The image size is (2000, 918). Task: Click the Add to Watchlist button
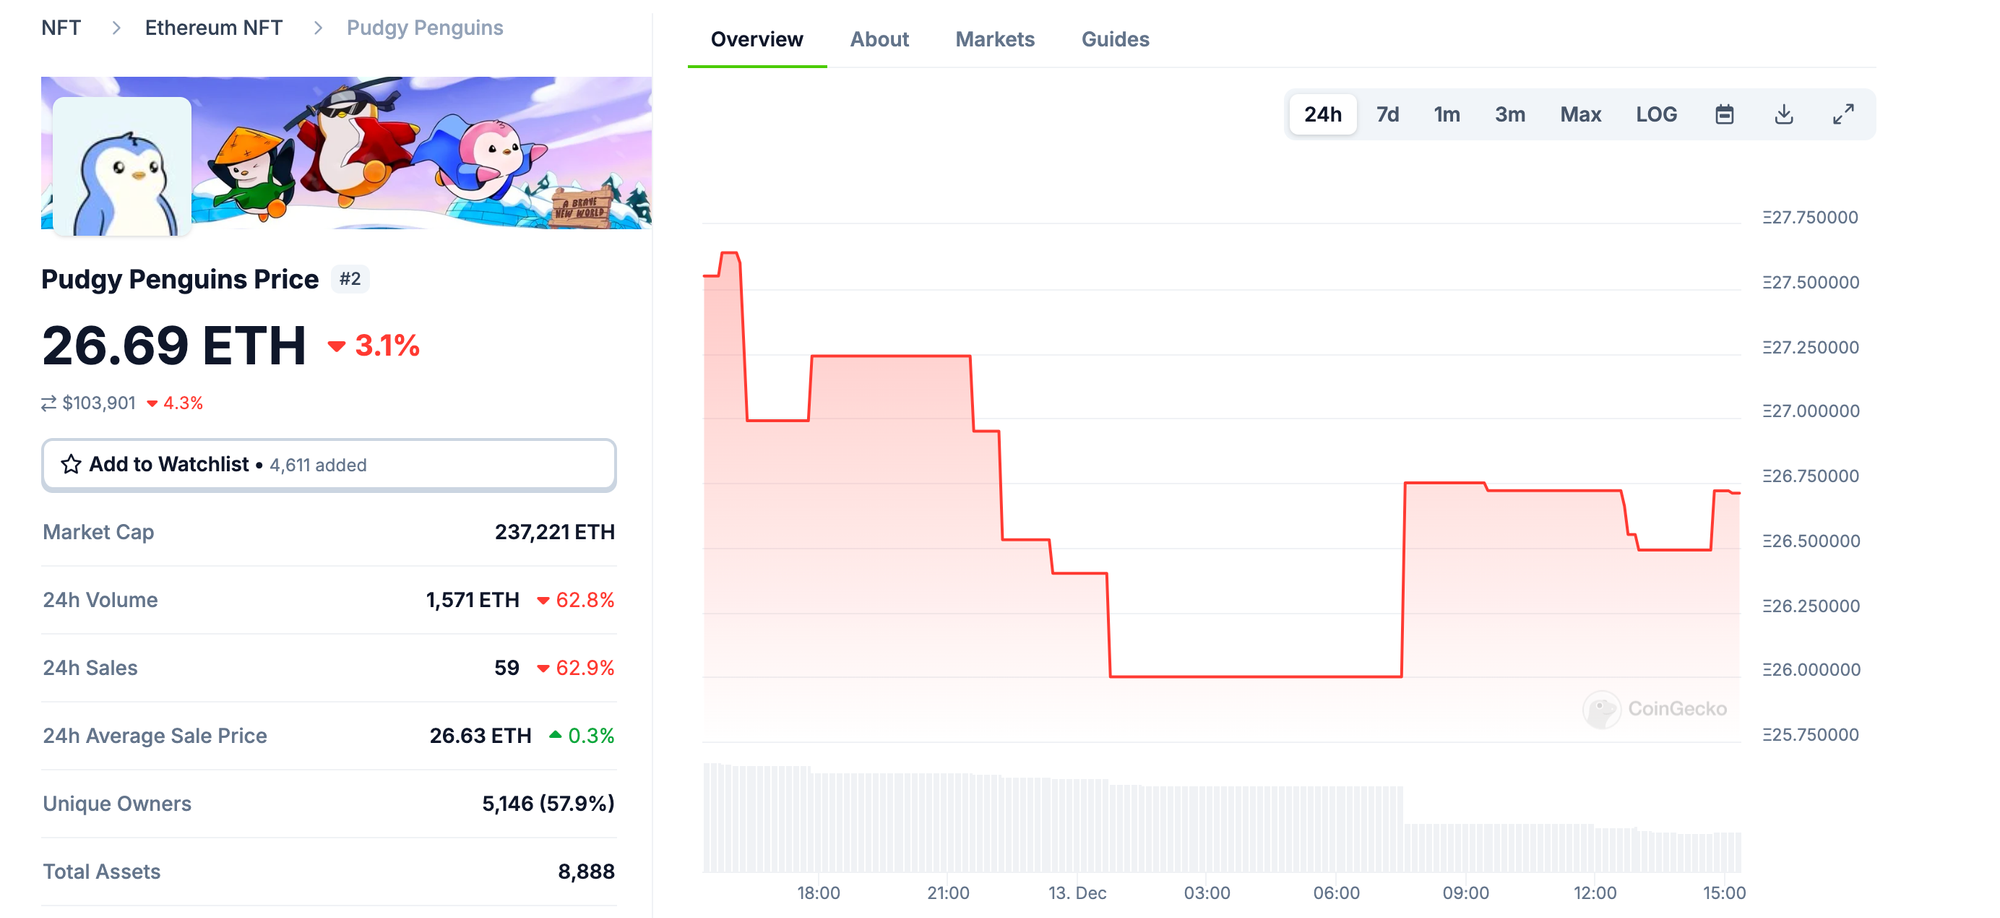click(x=328, y=465)
